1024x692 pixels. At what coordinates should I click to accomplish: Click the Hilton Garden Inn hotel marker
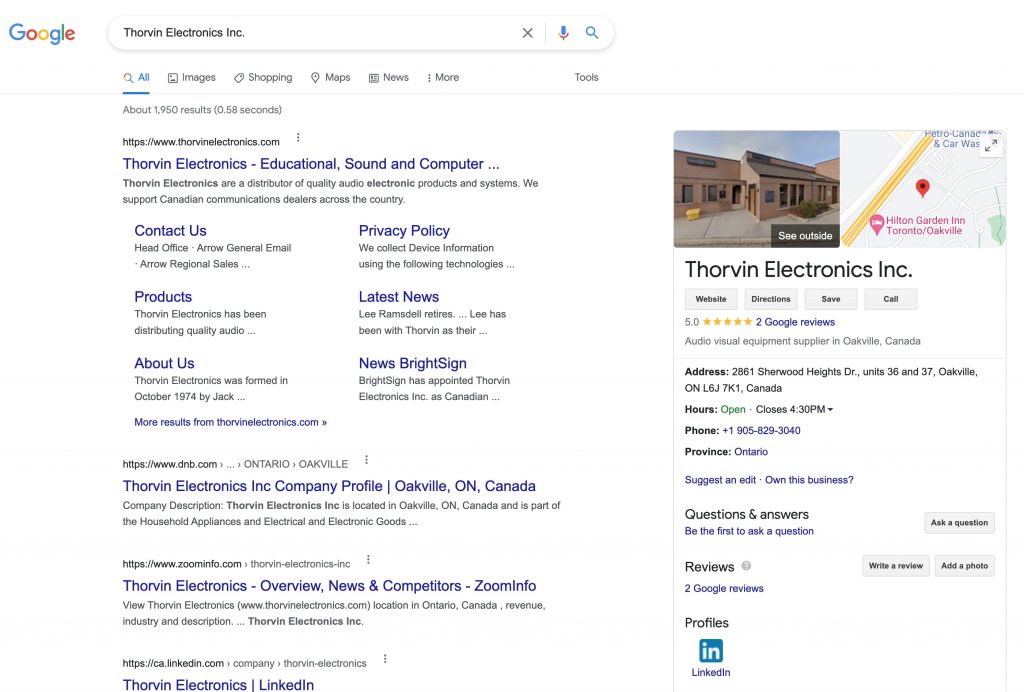(876, 225)
